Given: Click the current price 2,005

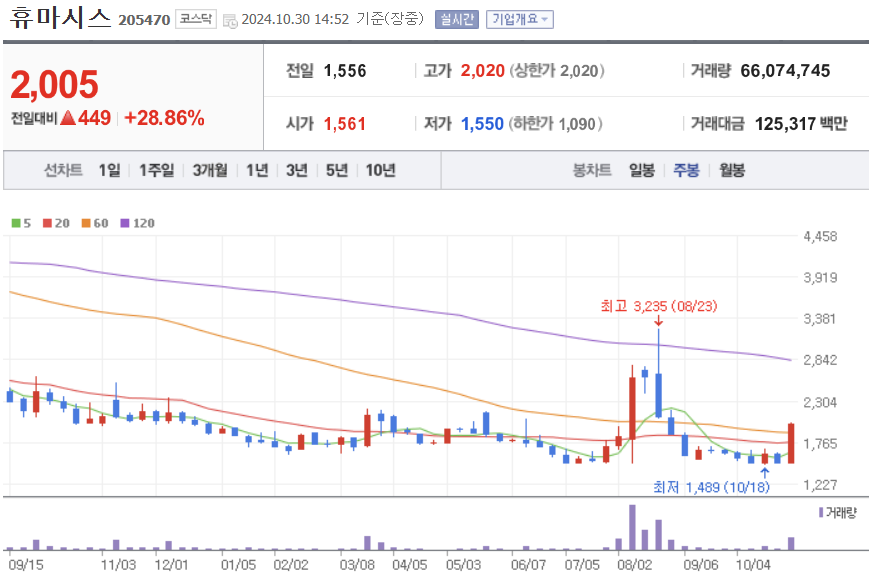Looking at the screenshot, I should coord(54,85).
